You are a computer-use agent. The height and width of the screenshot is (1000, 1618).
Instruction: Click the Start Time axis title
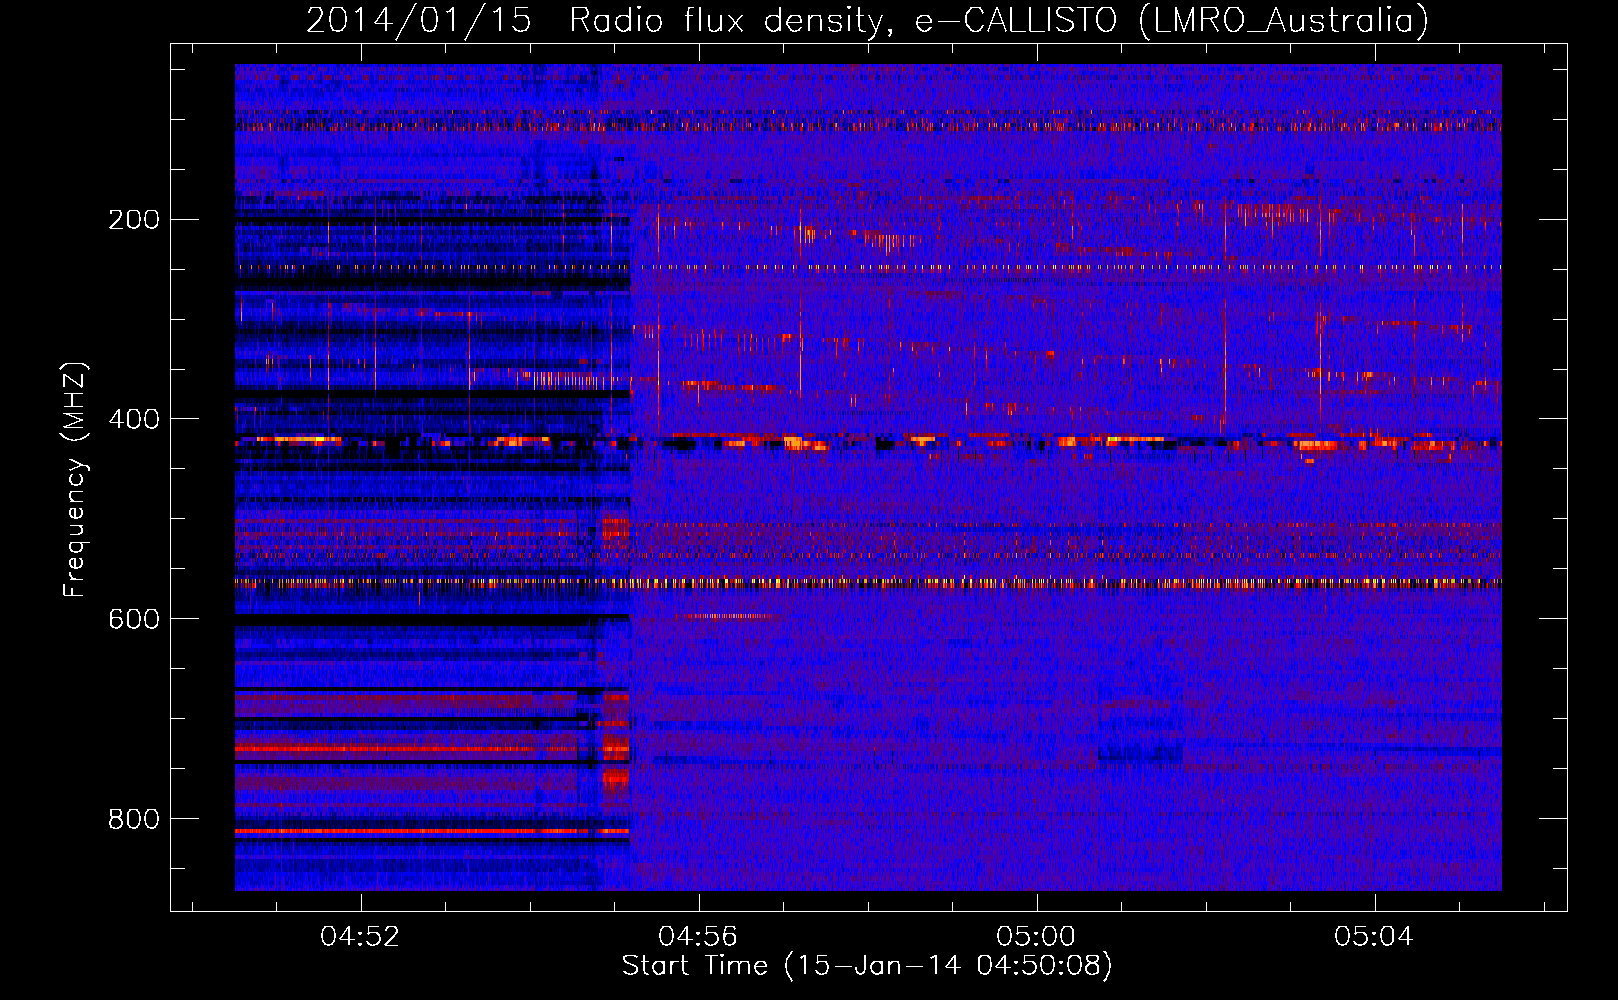coord(867,966)
